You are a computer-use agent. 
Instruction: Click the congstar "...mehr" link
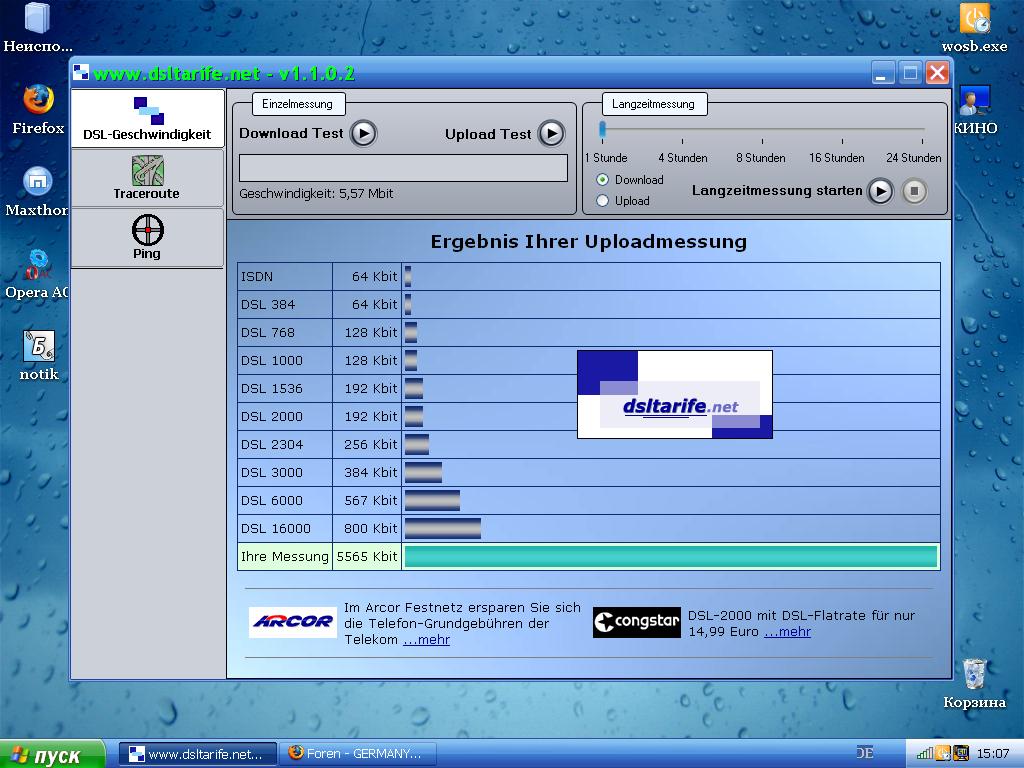[x=787, y=632]
